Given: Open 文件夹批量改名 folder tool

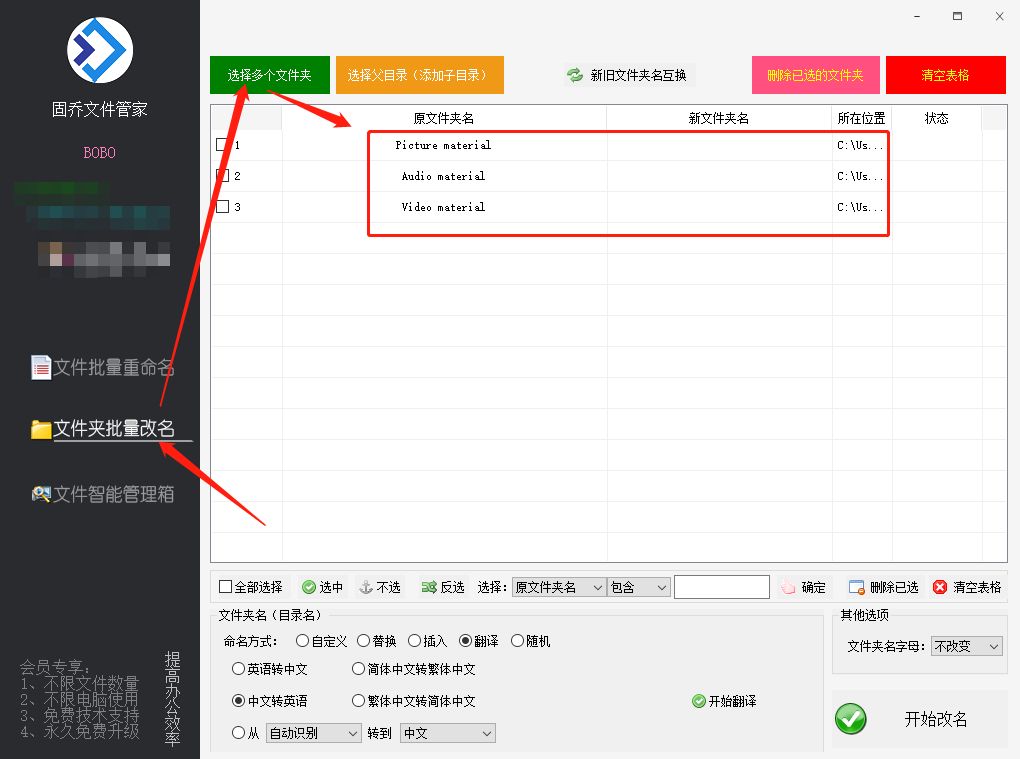Looking at the screenshot, I should tap(43, 428).
